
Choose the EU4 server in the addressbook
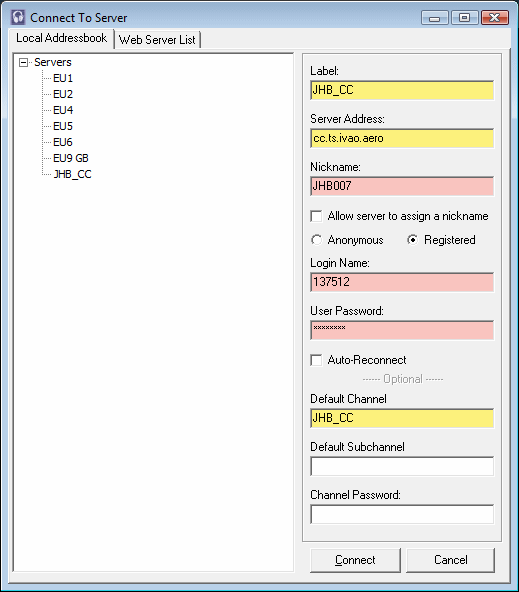tap(63, 110)
